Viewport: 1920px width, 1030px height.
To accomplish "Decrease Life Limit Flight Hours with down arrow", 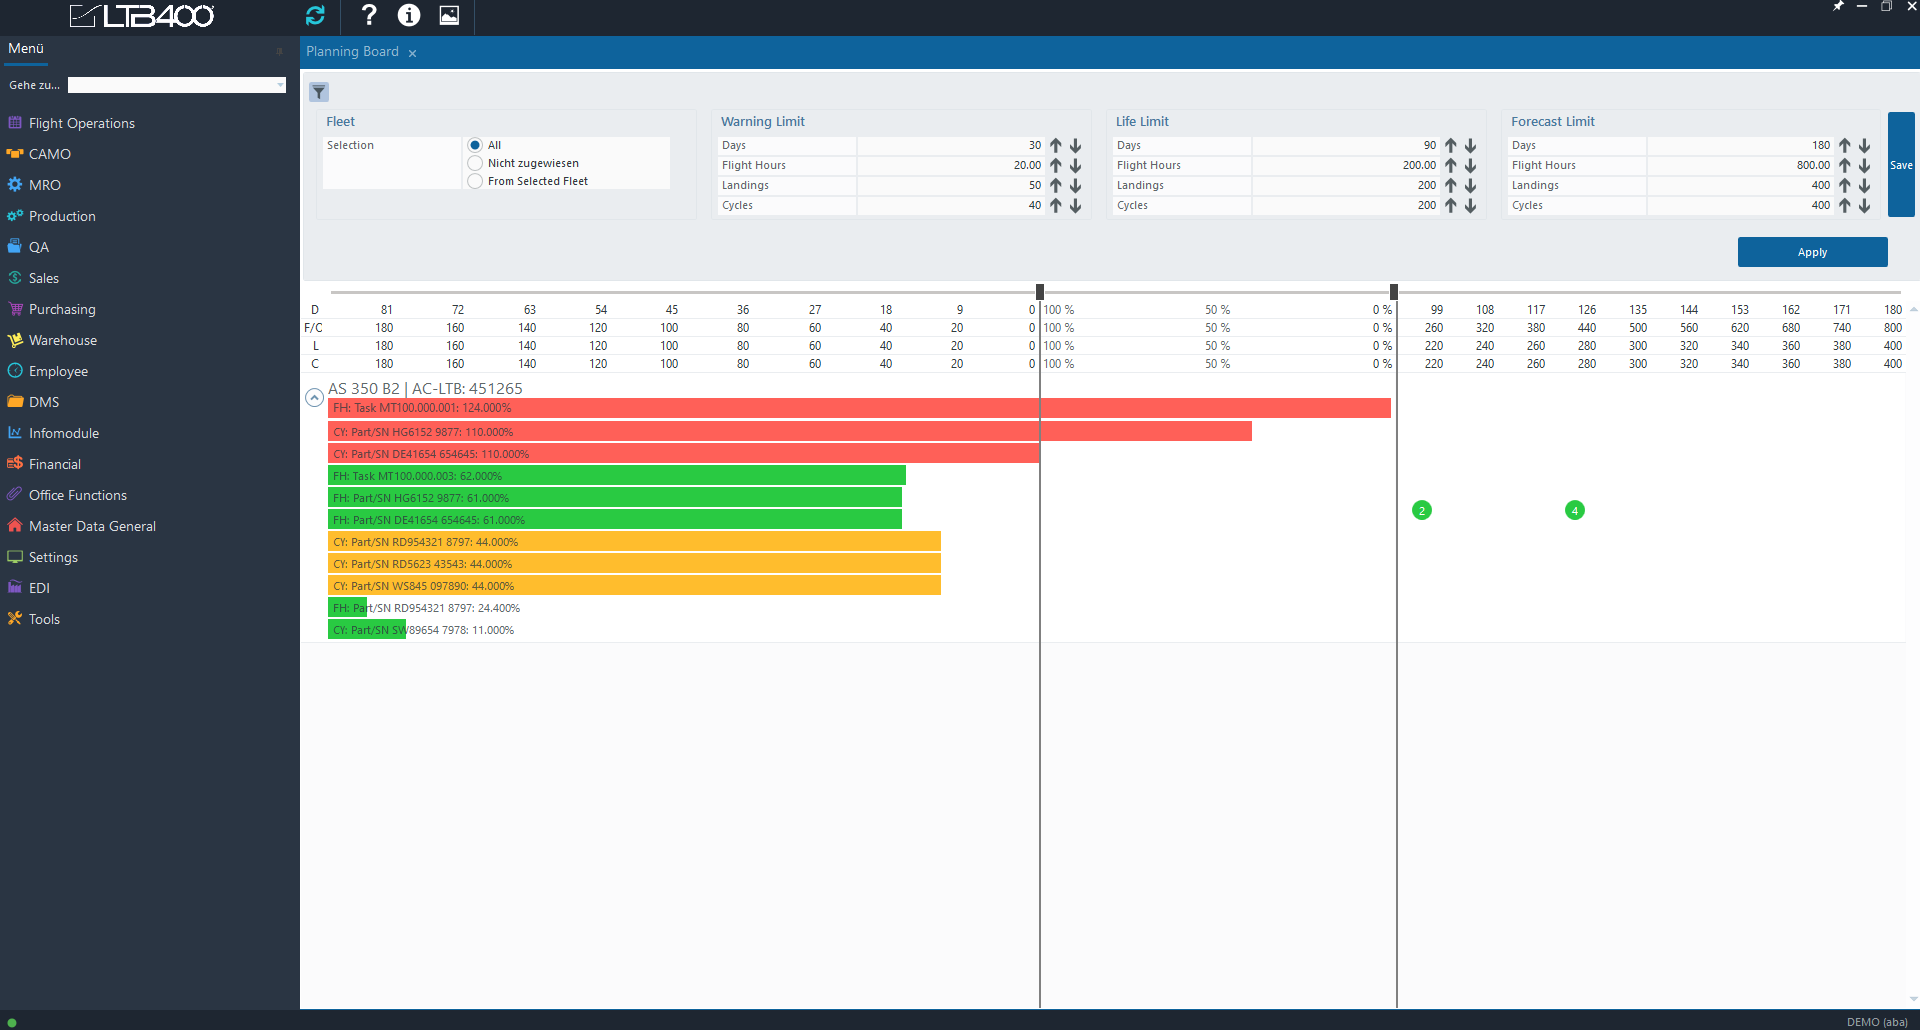I will 1471,166.
